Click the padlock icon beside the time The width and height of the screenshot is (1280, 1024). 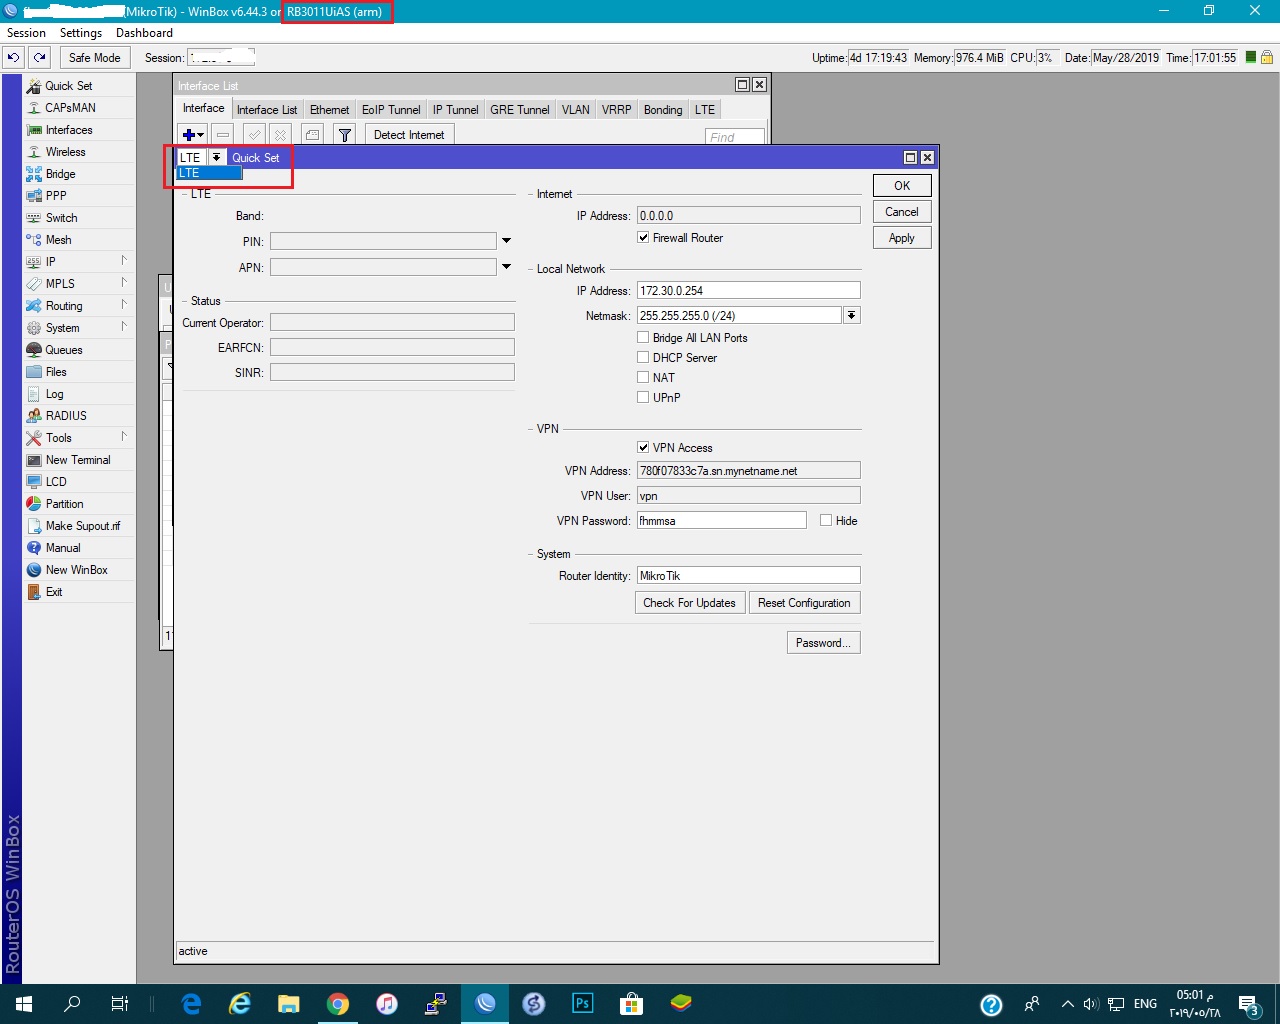tap(1267, 57)
